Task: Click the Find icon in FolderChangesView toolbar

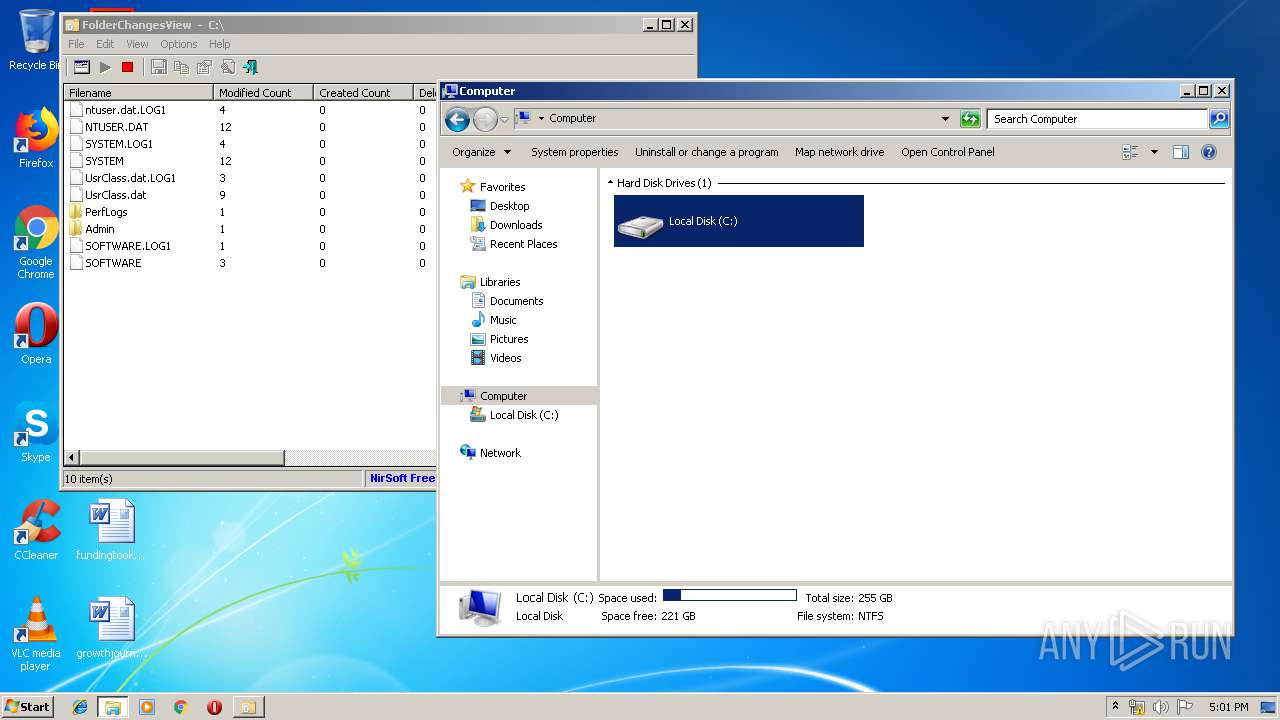Action: (x=228, y=67)
